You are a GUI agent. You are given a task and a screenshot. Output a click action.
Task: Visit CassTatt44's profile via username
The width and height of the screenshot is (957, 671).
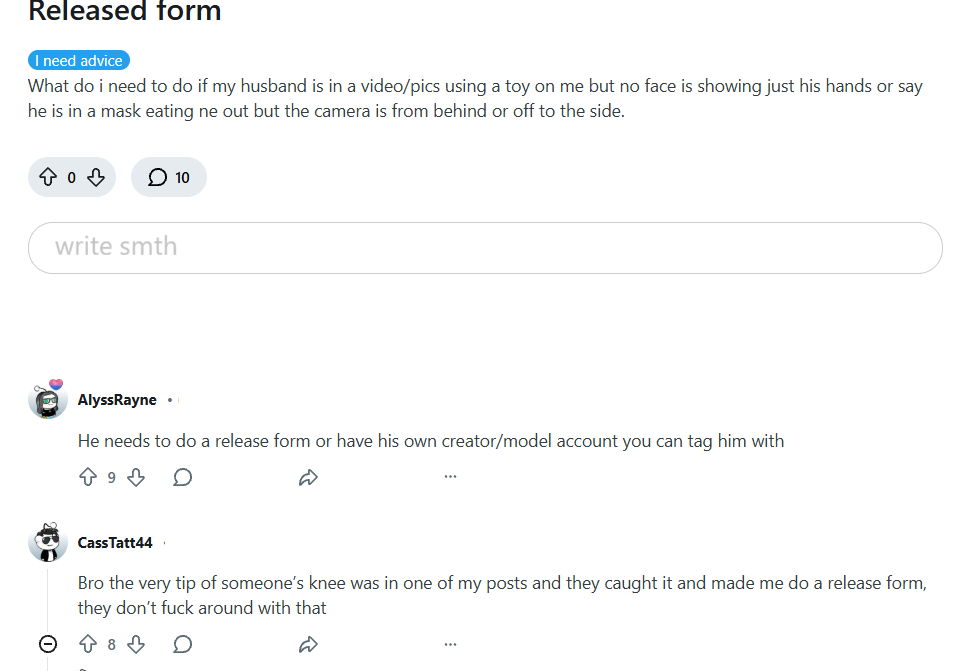(x=115, y=543)
